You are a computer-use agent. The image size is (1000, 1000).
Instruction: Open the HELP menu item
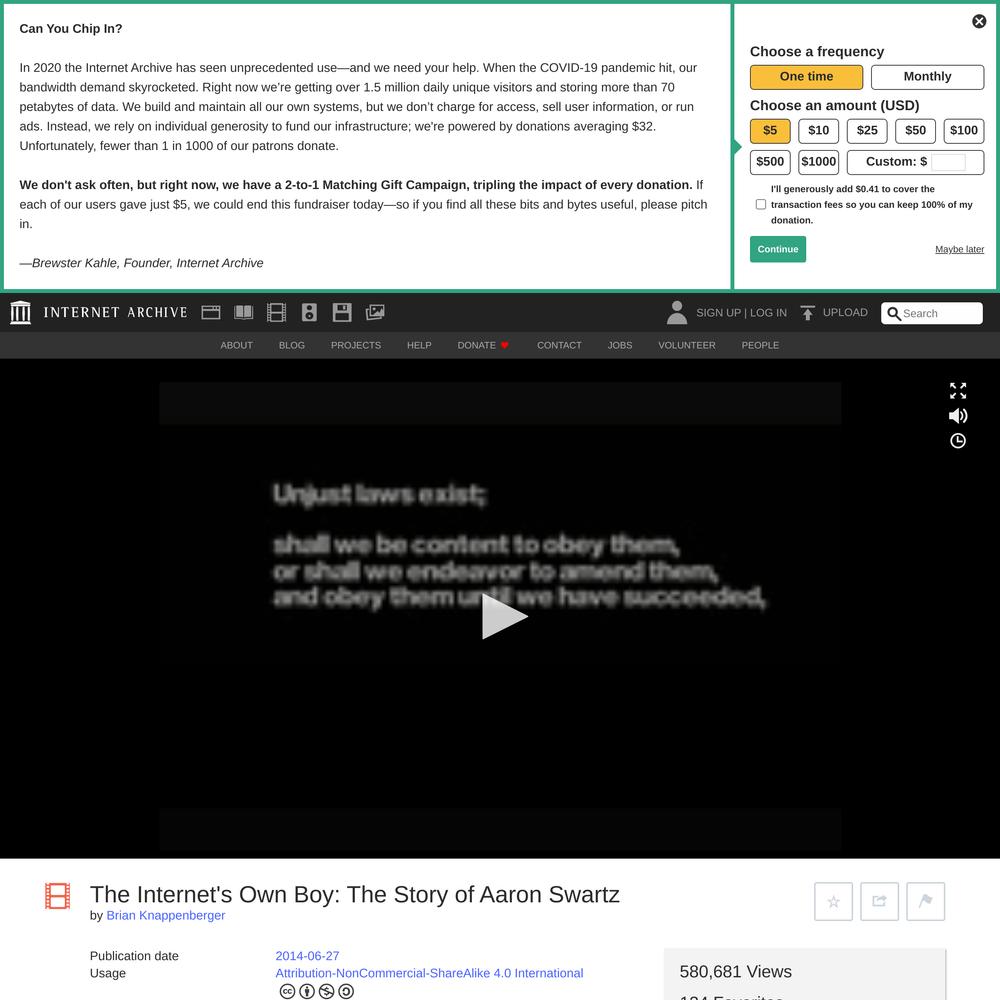click(419, 345)
